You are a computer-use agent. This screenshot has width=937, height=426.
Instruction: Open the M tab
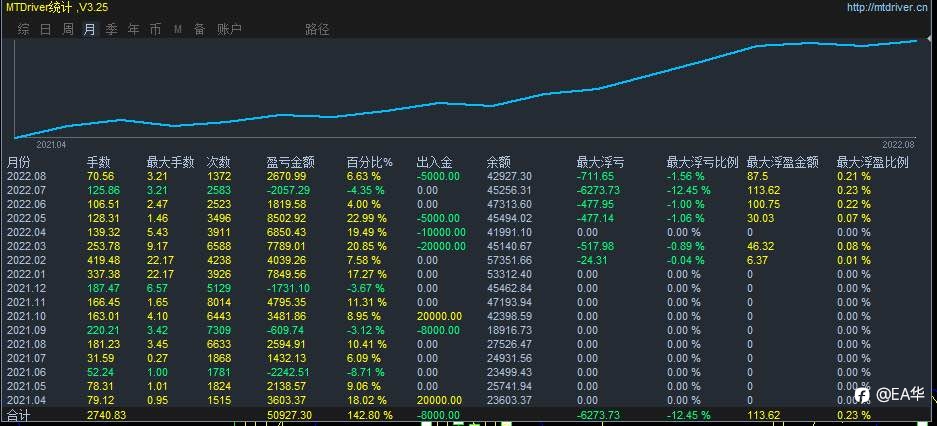coord(177,29)
